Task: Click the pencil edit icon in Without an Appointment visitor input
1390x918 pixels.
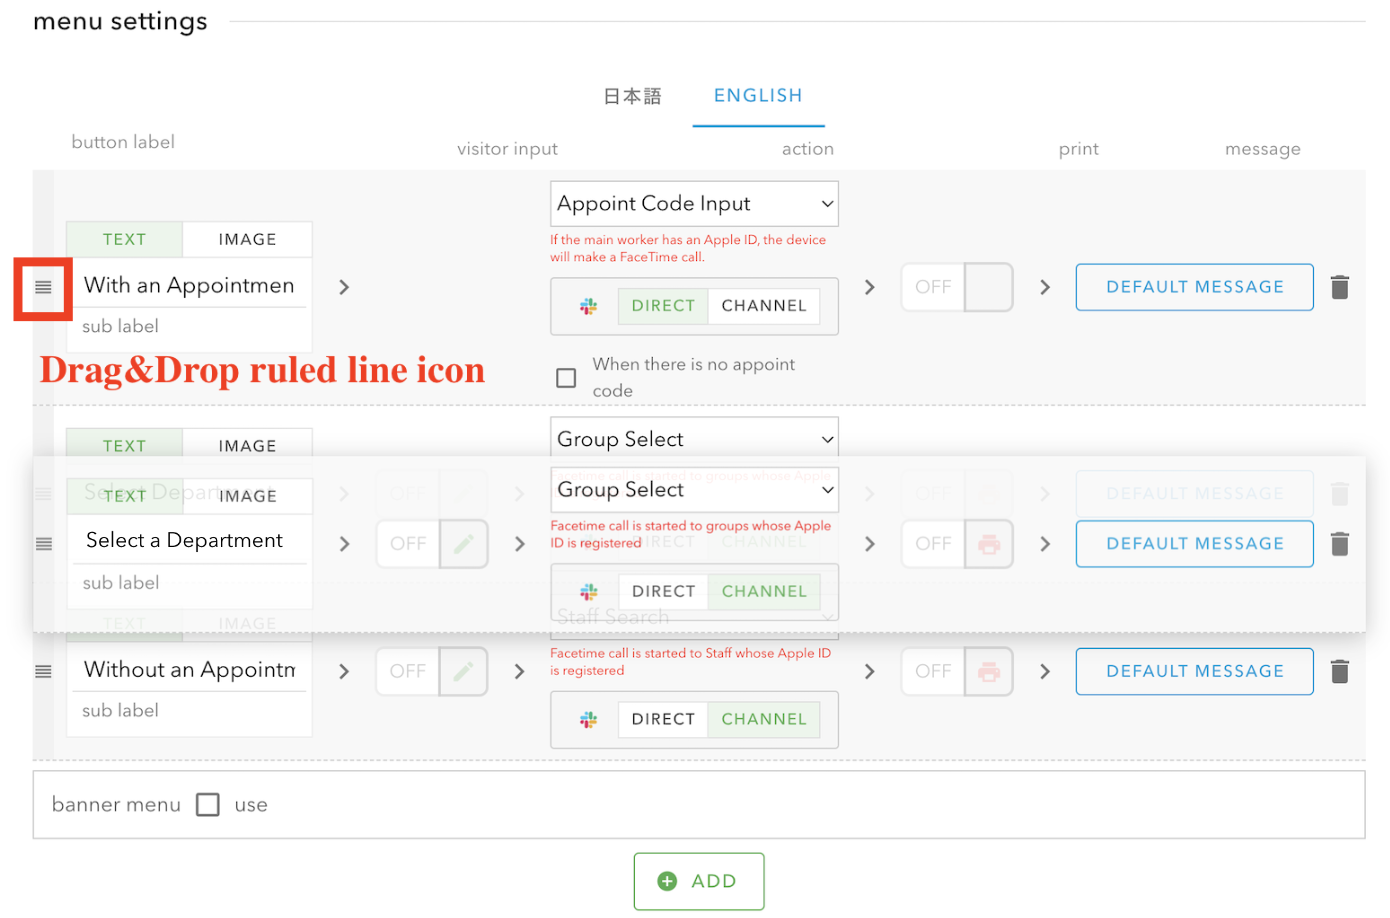Action: [x=463, y=671]
